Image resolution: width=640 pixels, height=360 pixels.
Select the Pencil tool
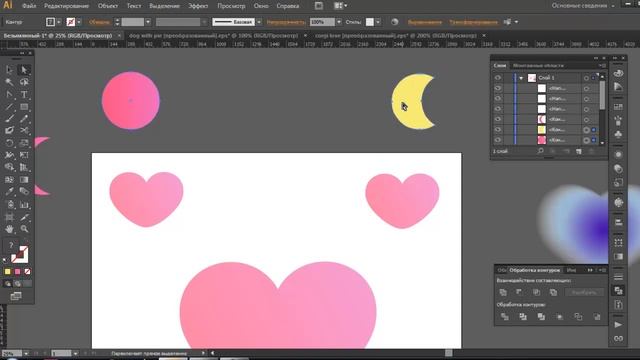(x=24, y=119)
